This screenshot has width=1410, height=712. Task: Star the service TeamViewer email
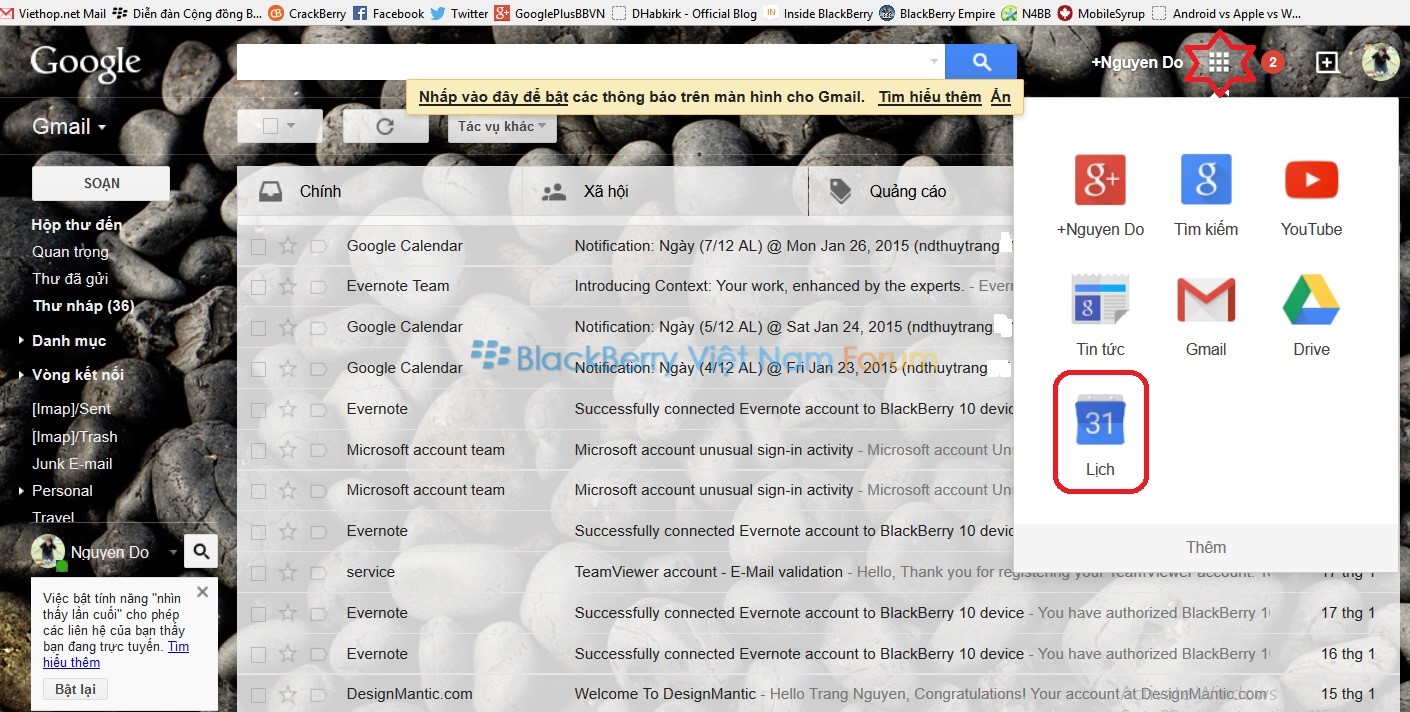pos(288,572)
